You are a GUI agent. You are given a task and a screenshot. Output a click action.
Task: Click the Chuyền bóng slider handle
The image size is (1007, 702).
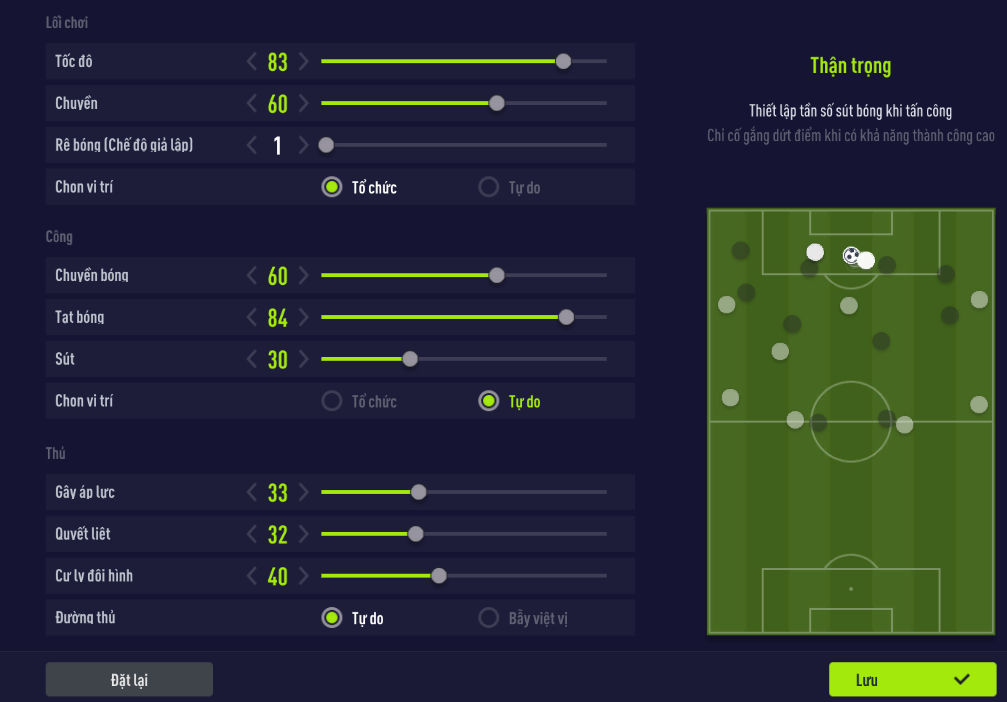496,275
